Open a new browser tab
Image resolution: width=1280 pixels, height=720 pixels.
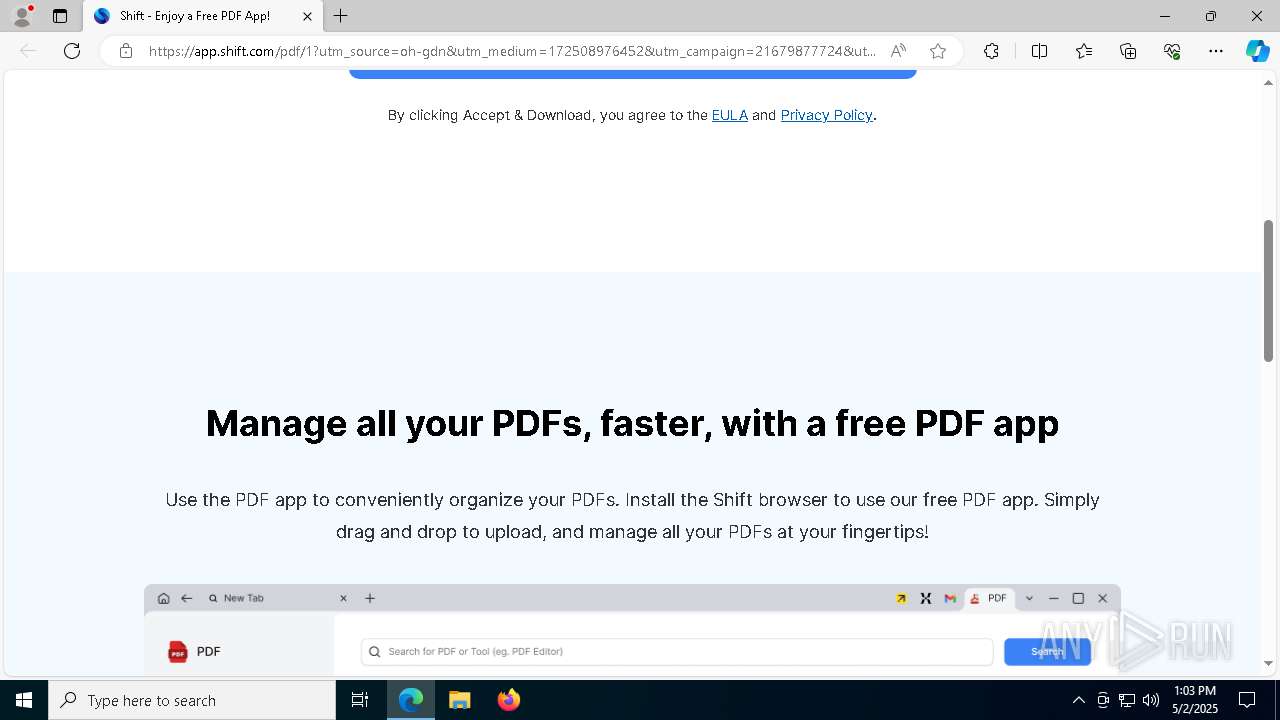click(x=341, y=16)
